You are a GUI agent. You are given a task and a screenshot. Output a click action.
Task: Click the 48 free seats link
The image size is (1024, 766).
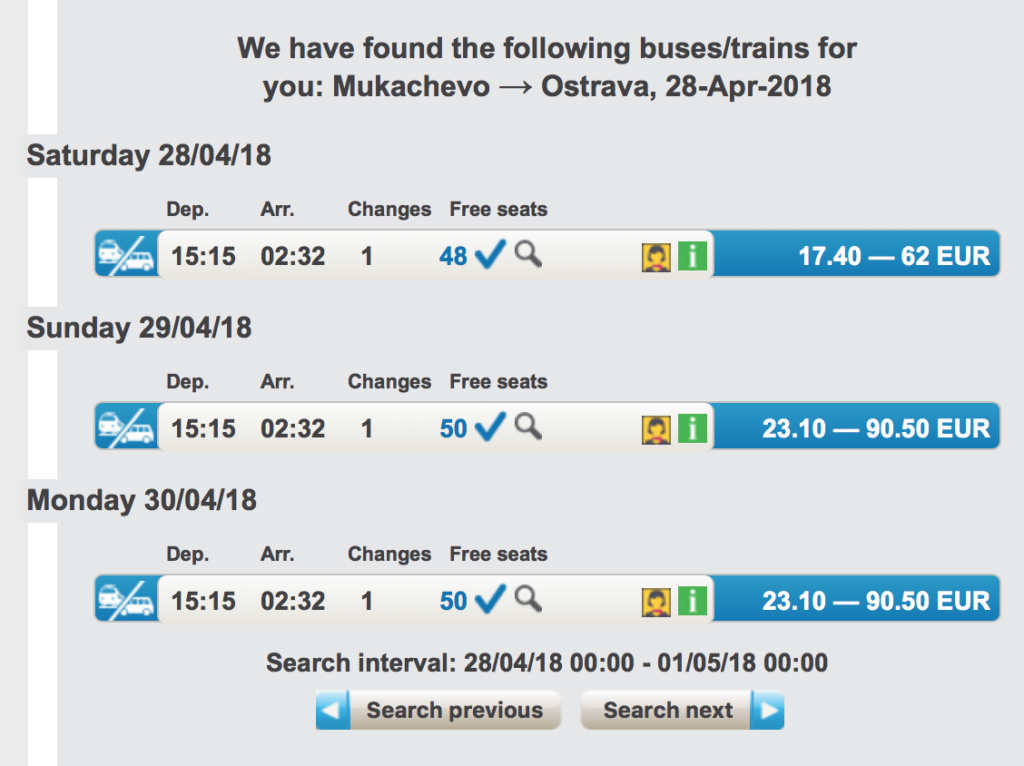click(453, 257)
